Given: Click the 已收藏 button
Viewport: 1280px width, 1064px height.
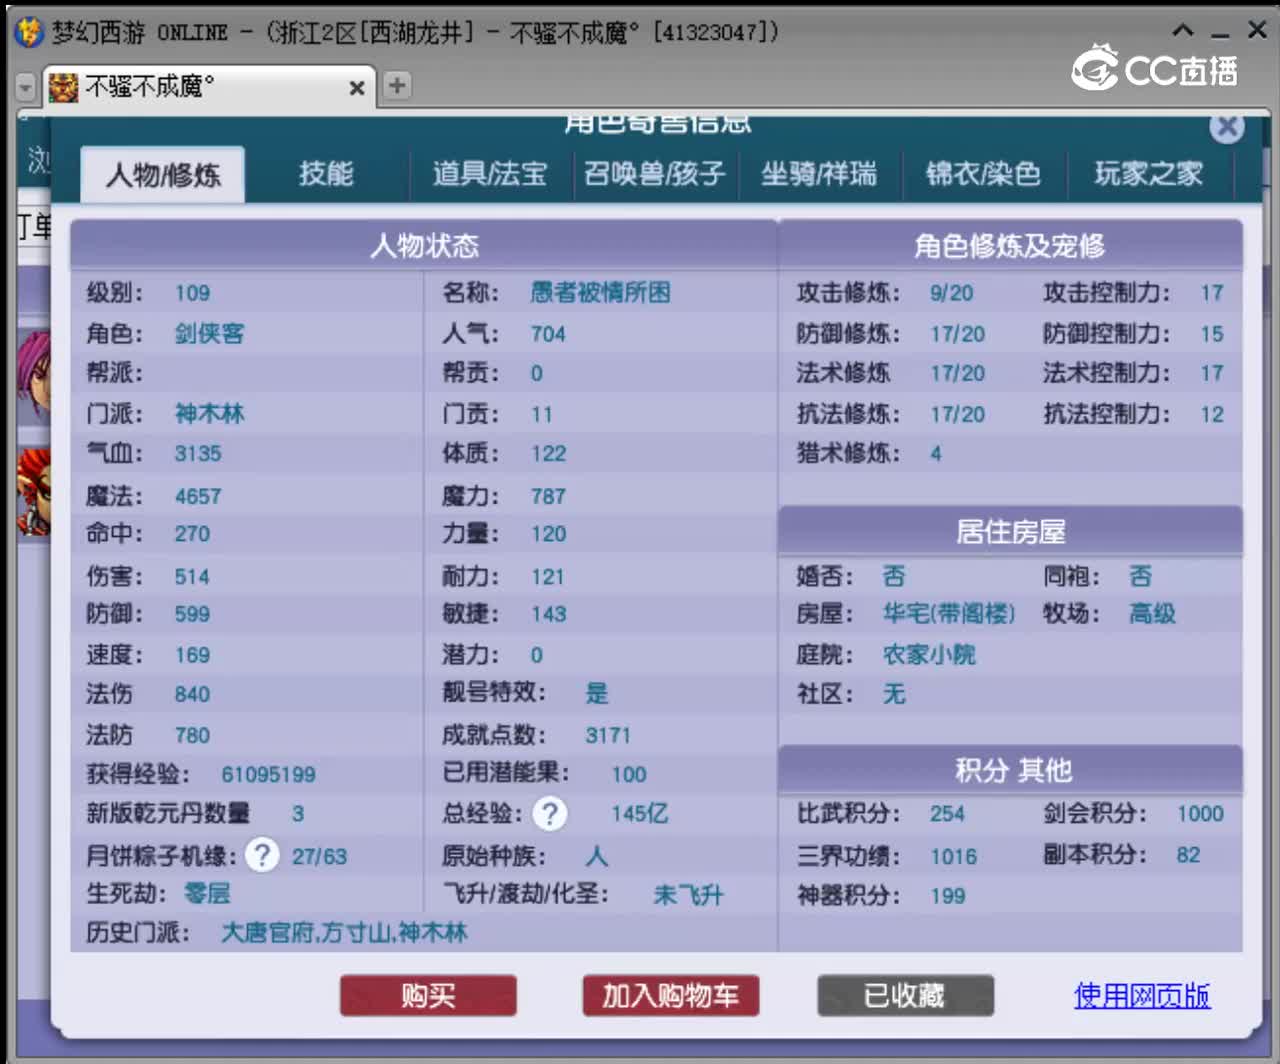Looking at the screenshot, I should pyautogui.click(x=905, y=996).
